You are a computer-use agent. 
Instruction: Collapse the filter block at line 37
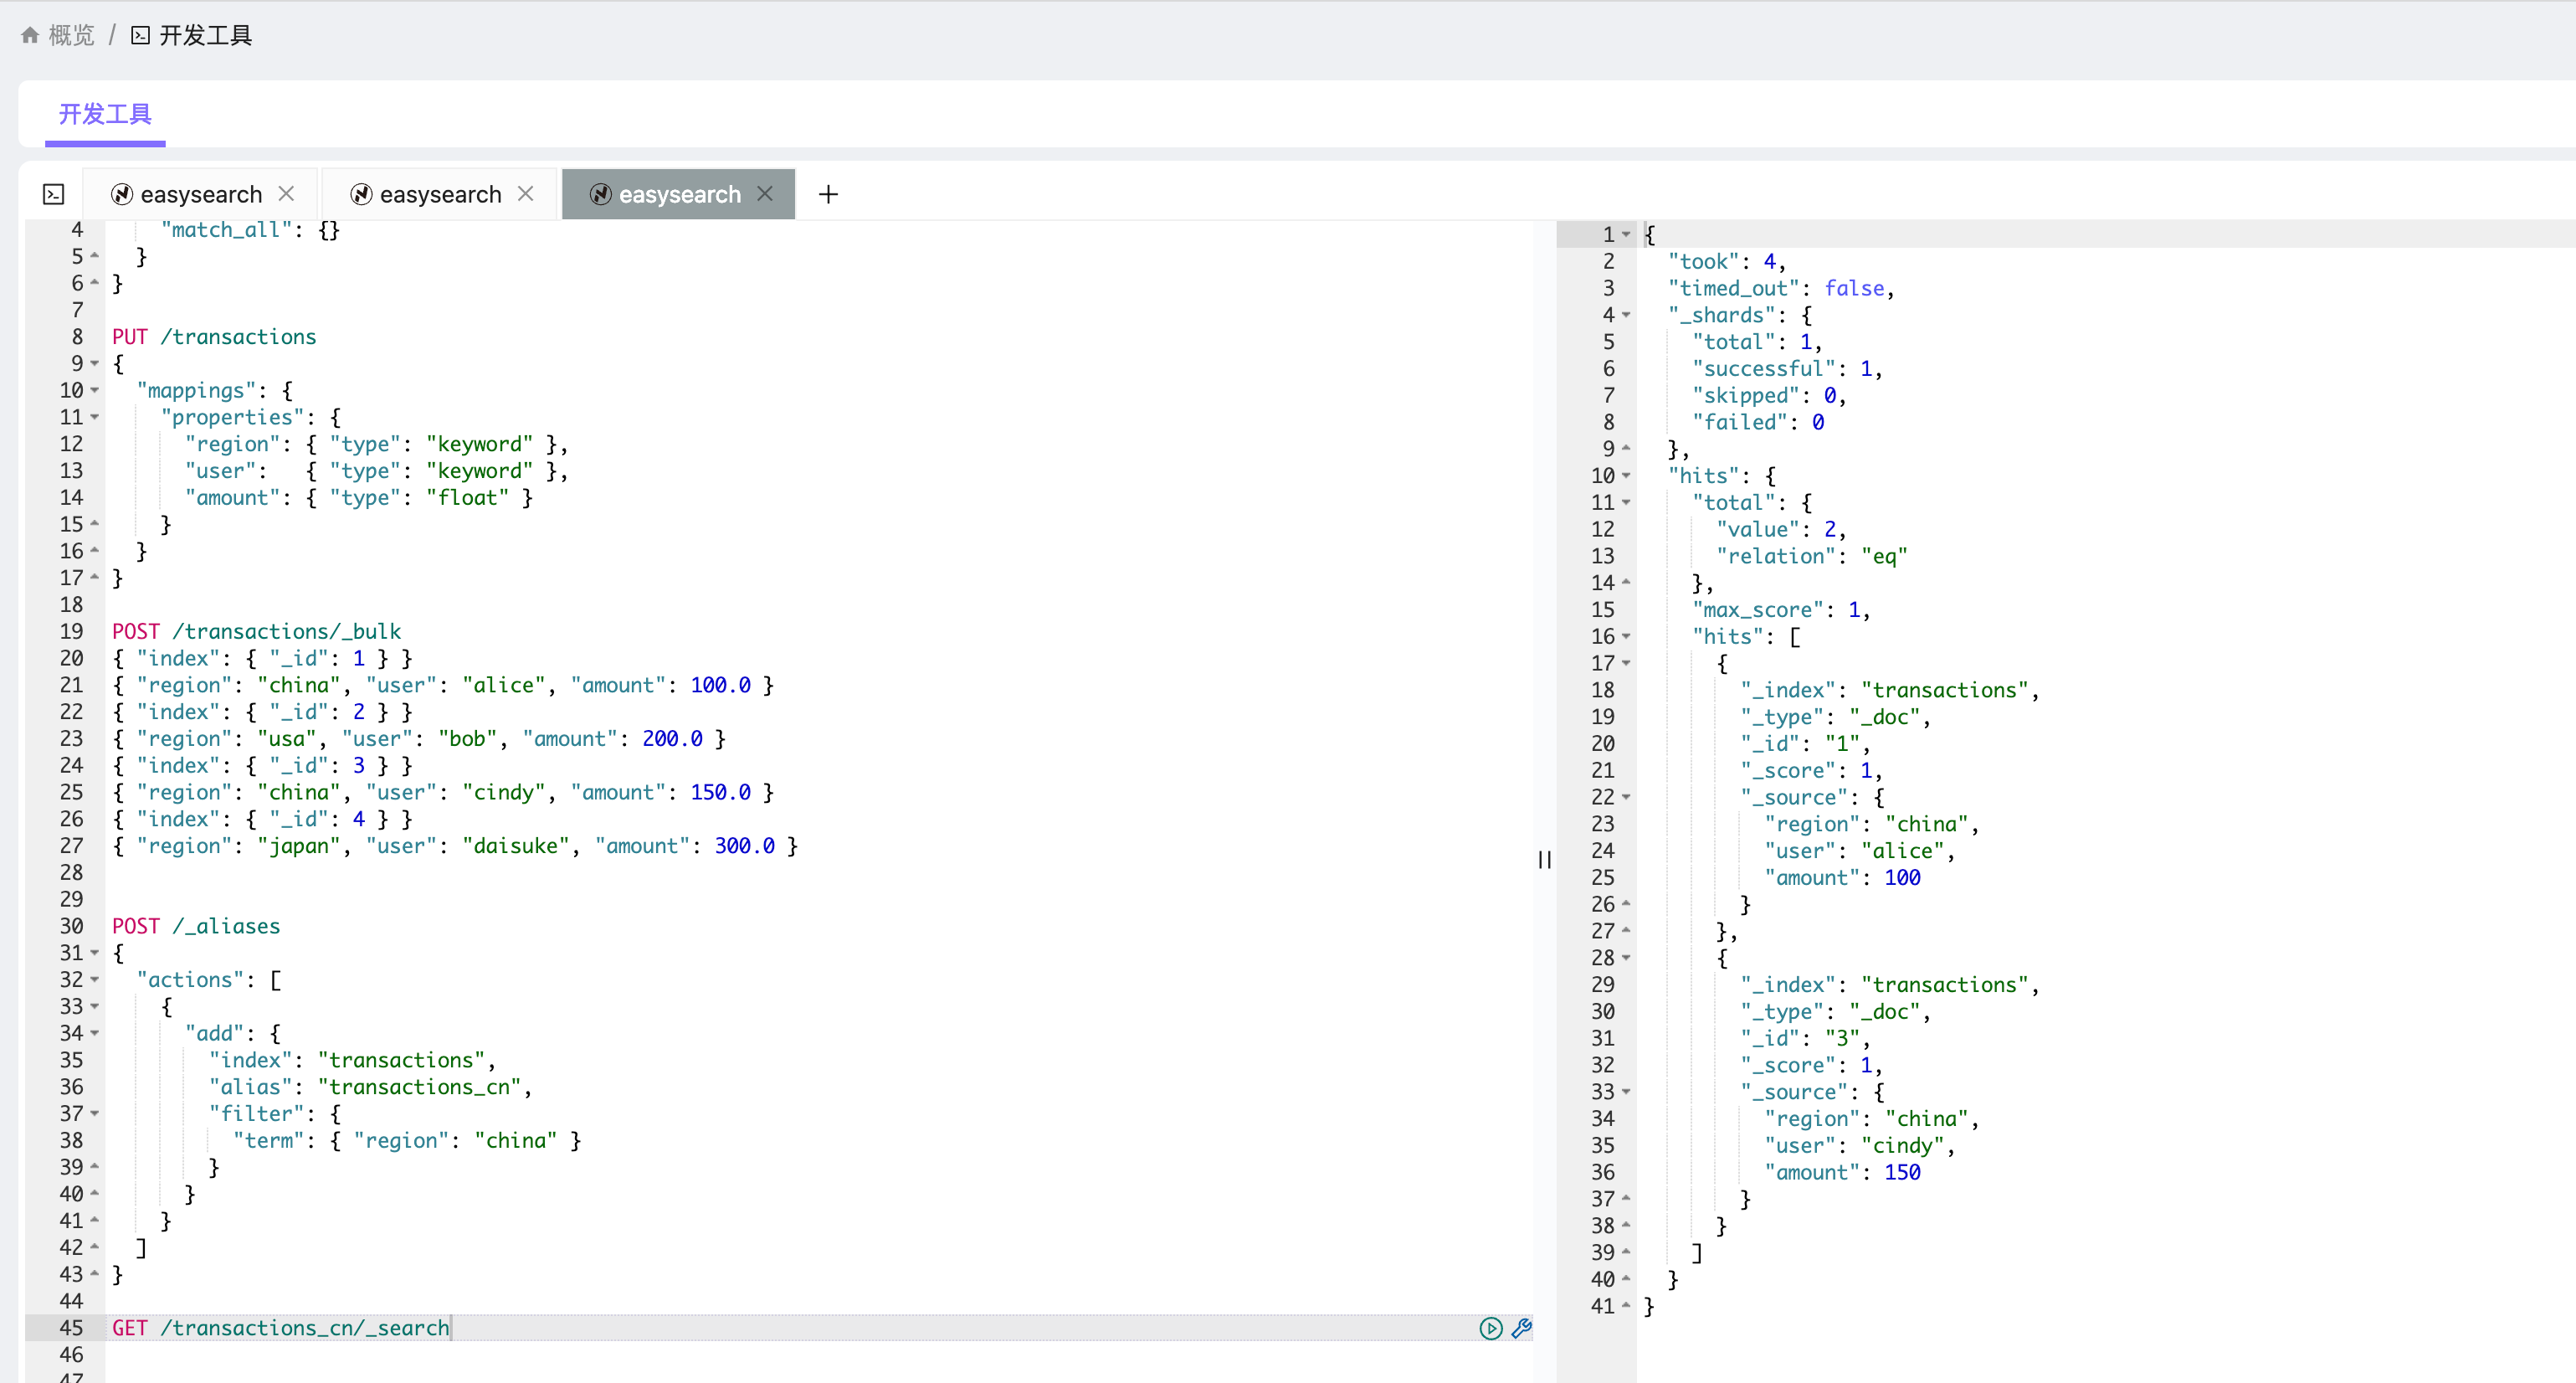[x=95, y=1113]
